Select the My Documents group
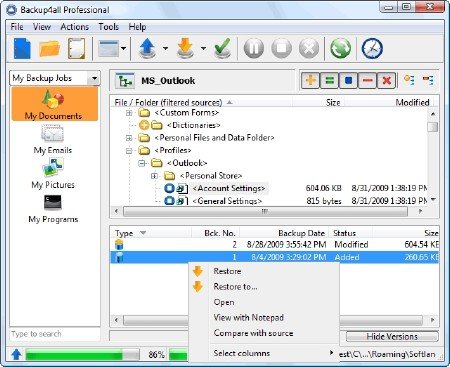Image resolution: width=450 pixels, height=367 pixels. click(x=55, y=104)
